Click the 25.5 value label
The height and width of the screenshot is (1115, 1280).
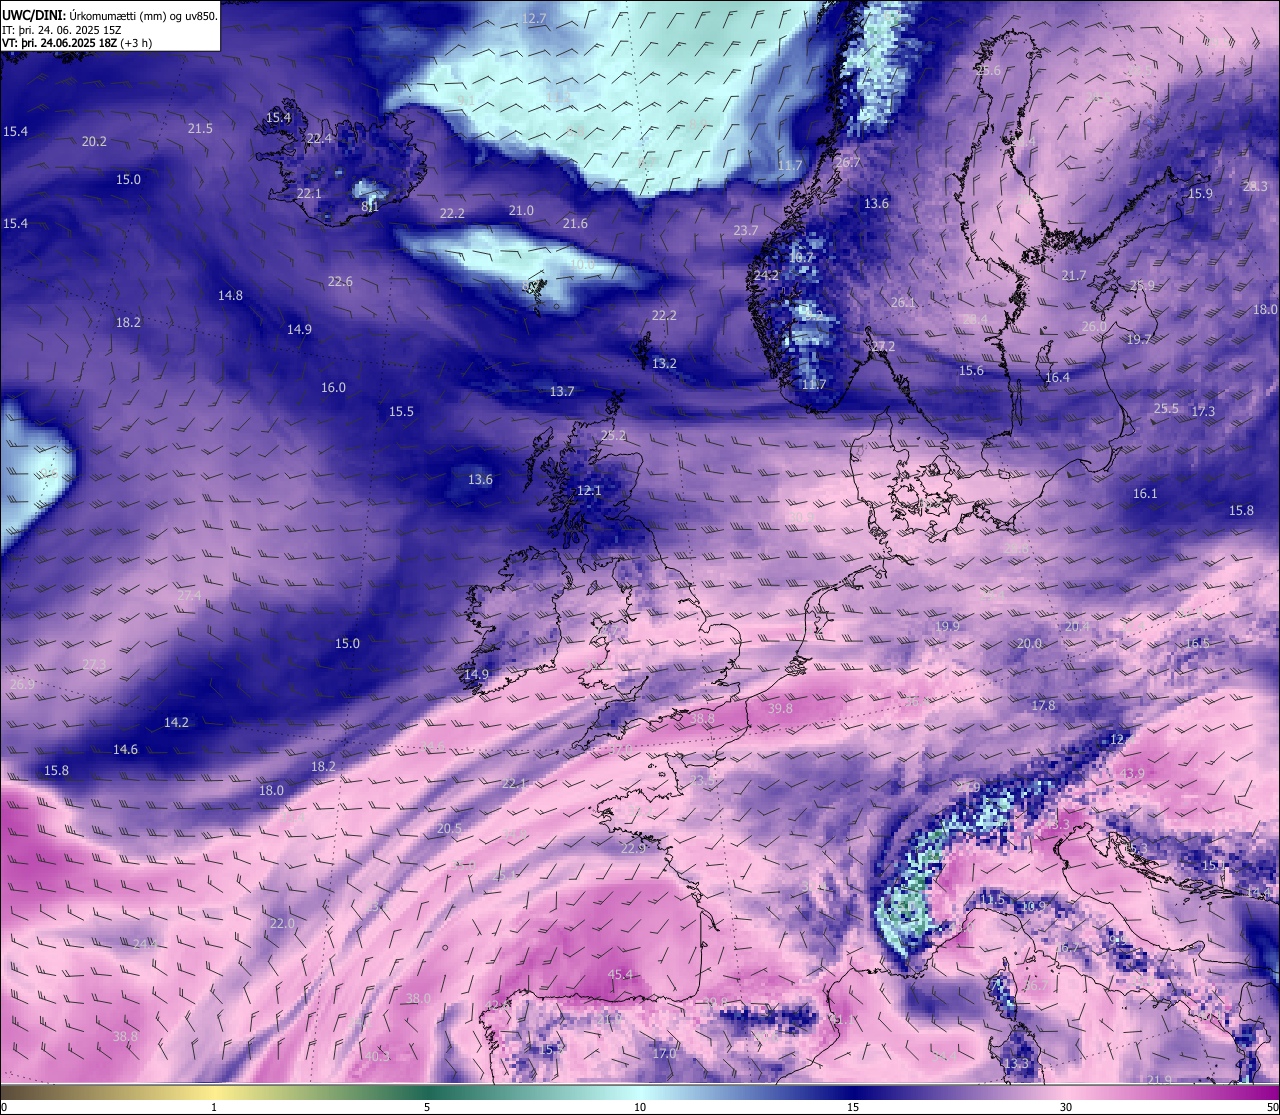1166,409
